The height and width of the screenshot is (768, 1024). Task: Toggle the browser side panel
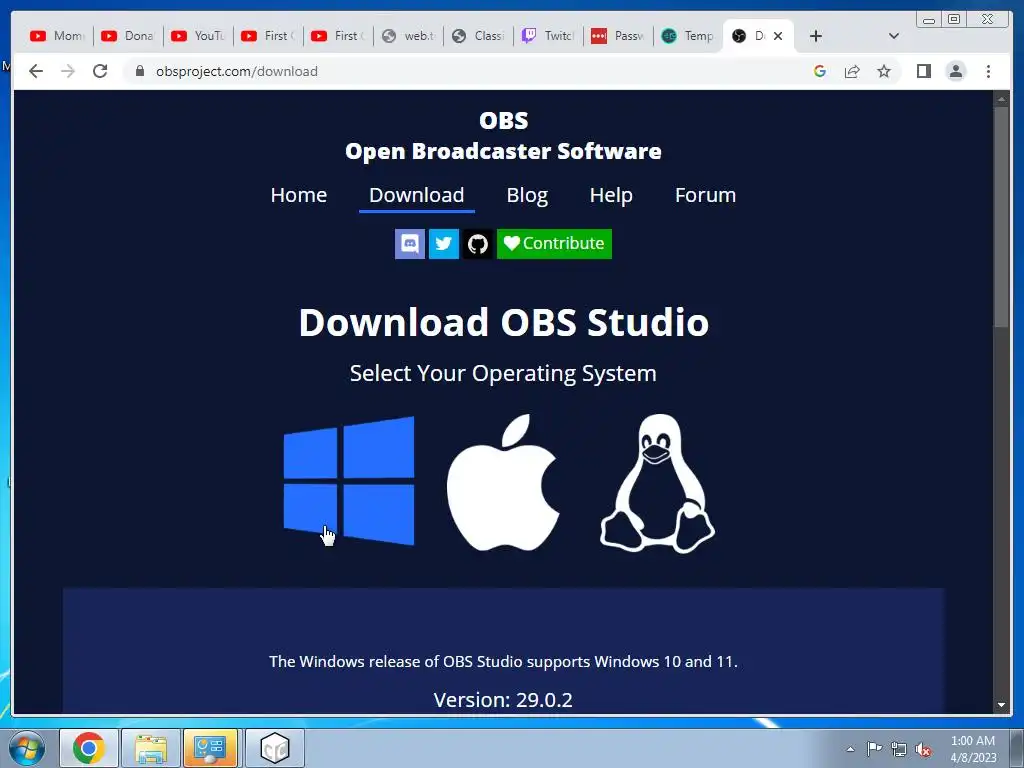tap(923, 71)
